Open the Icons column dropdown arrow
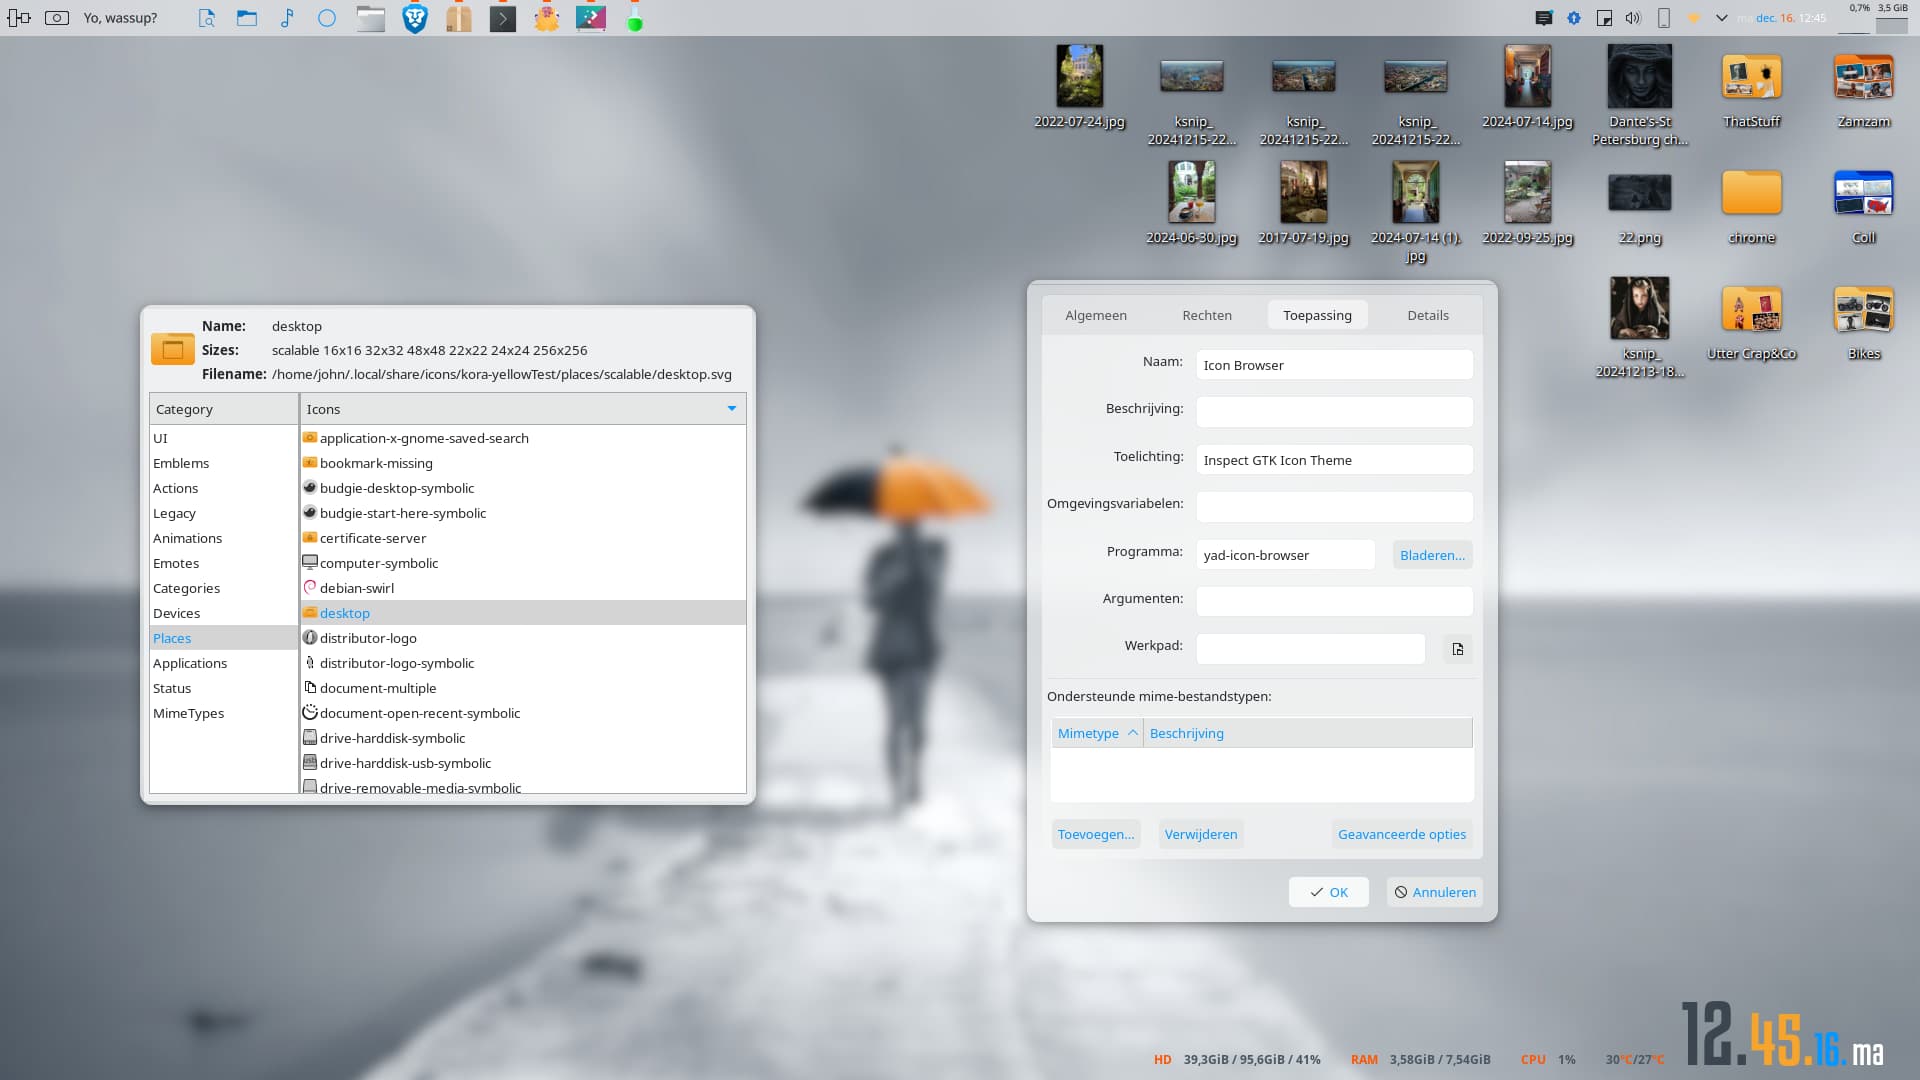 [732, 408]
